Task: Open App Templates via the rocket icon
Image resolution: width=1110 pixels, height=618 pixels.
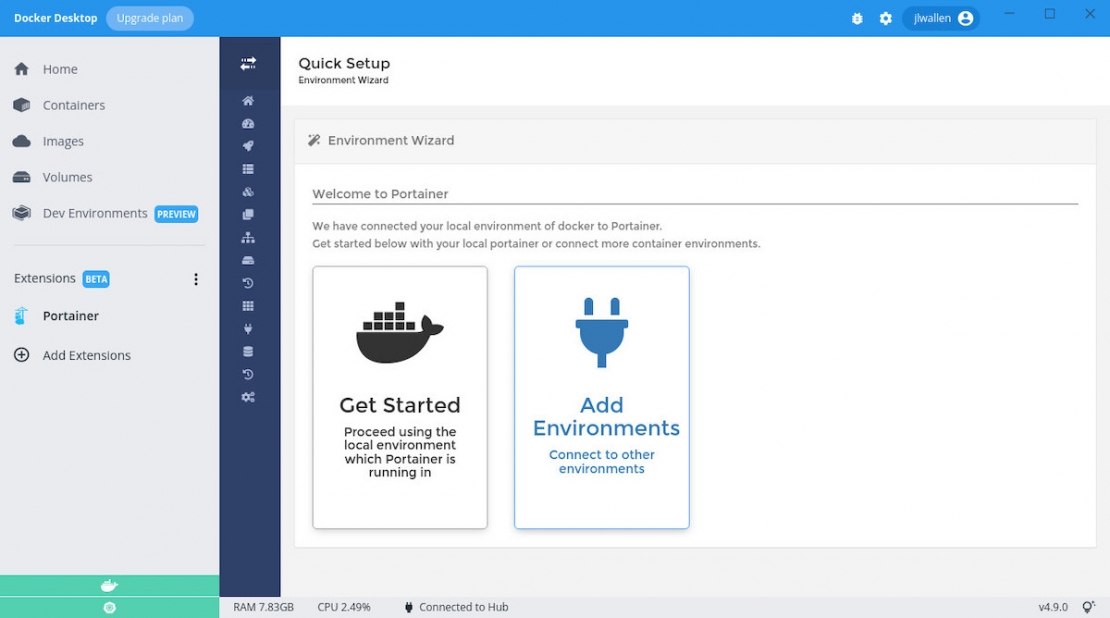Action: coord(248,146)
